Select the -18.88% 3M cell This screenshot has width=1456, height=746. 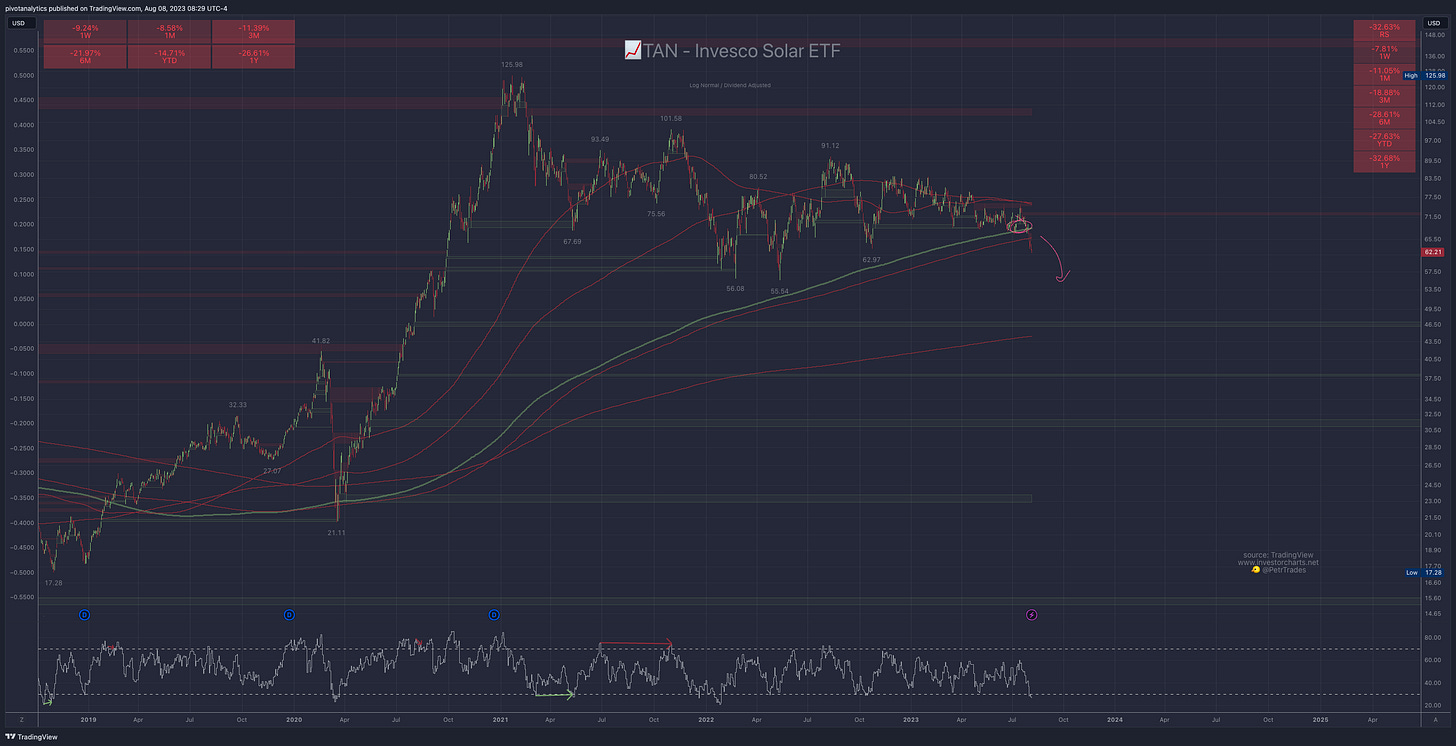coord(1385,95)
